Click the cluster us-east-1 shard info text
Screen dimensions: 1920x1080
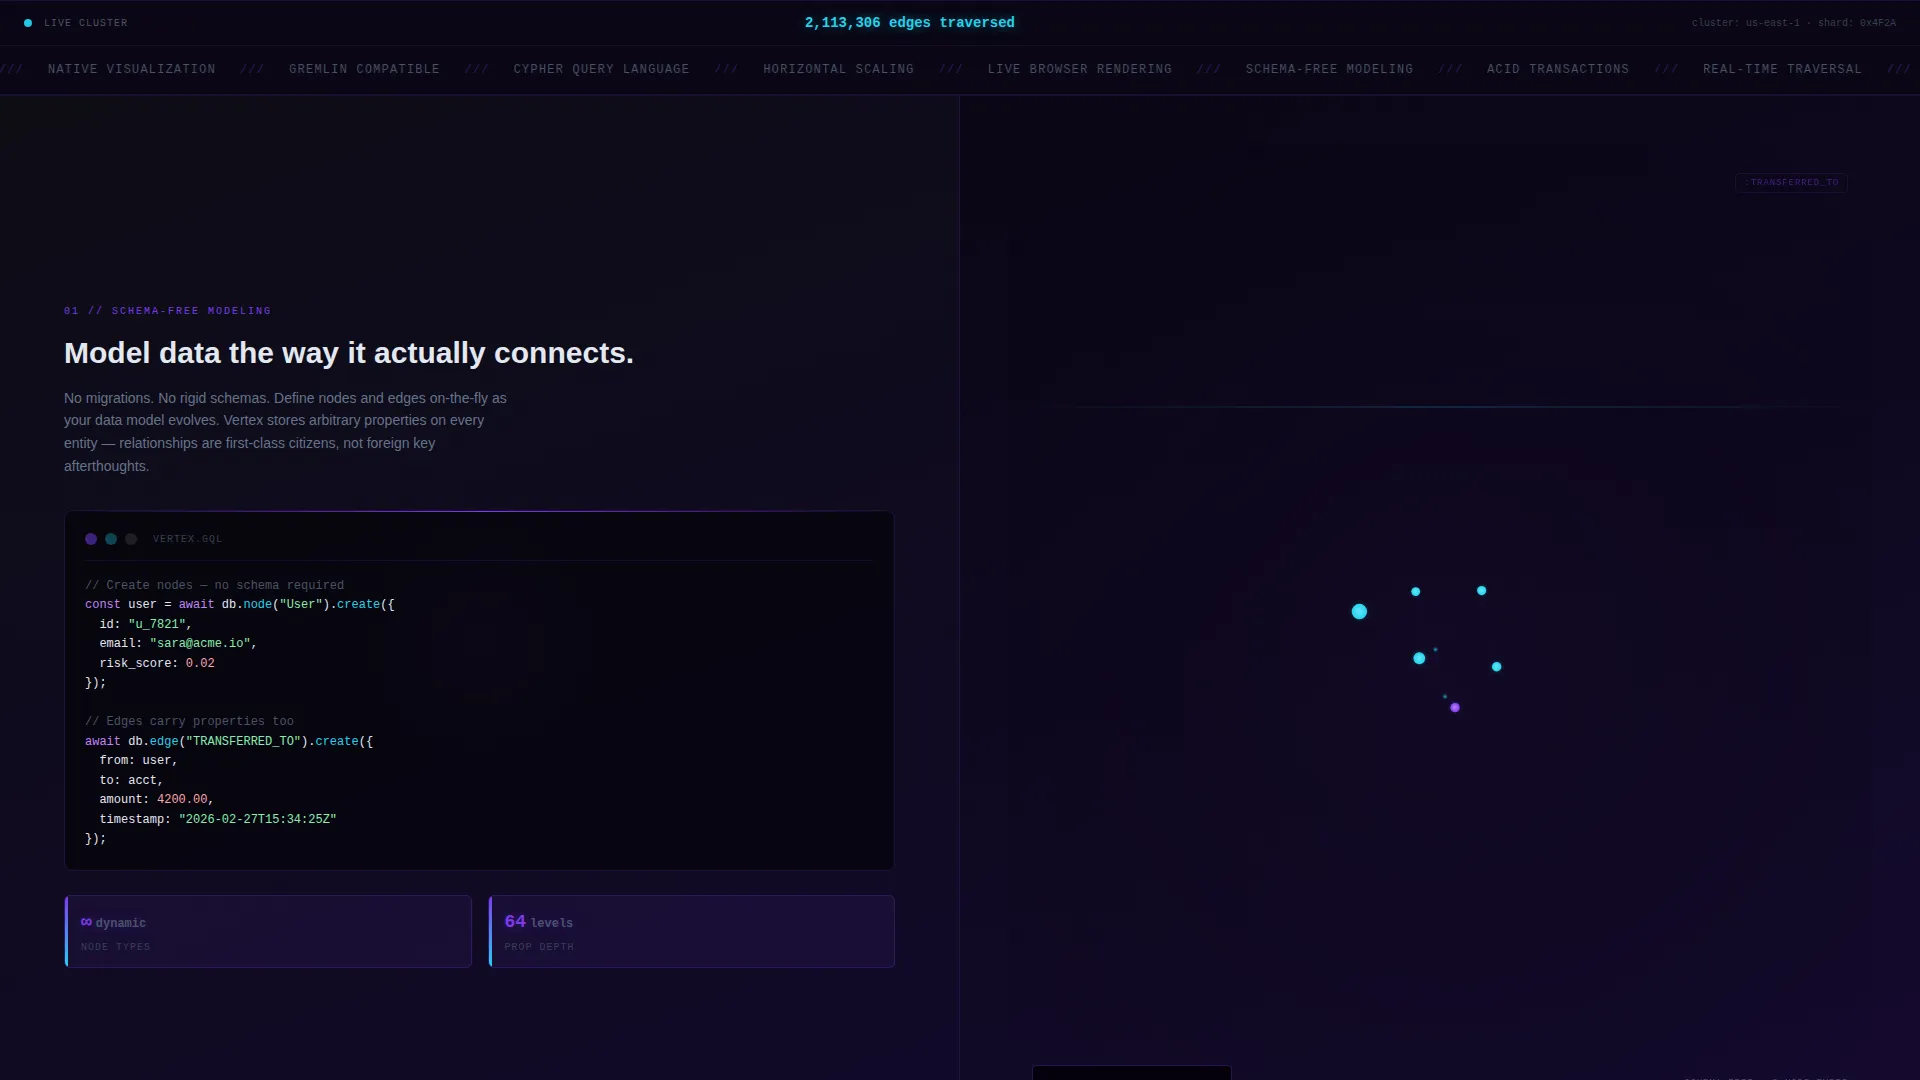(x=1794, y=23)
